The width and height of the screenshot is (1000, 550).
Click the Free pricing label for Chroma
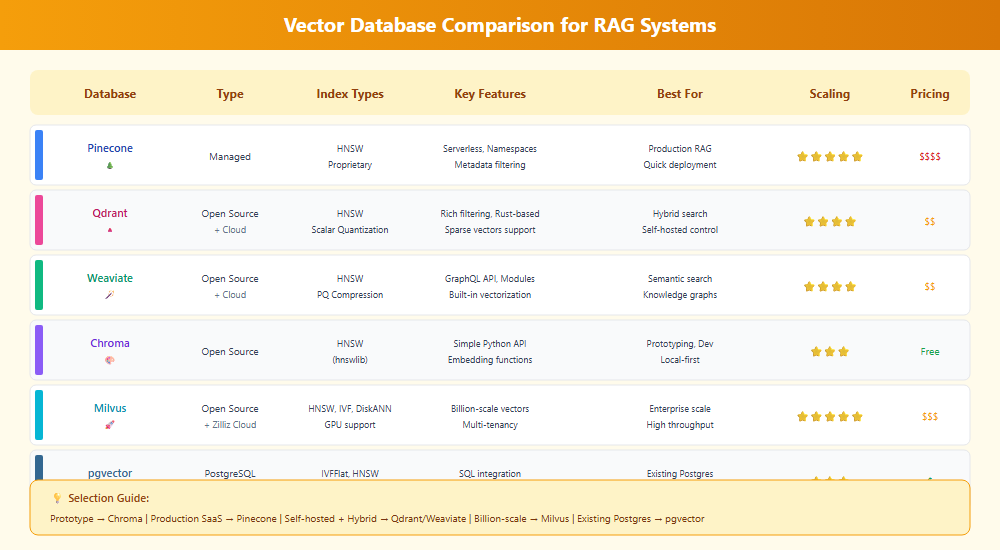[929, 352]
